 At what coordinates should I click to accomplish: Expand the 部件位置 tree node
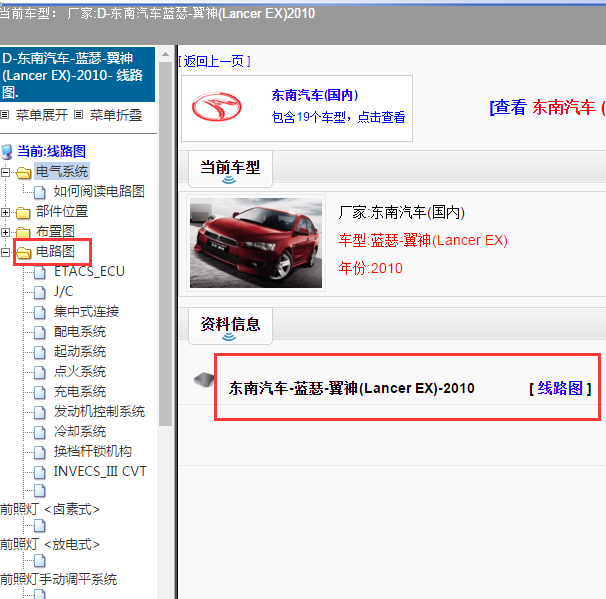[5, 213]
